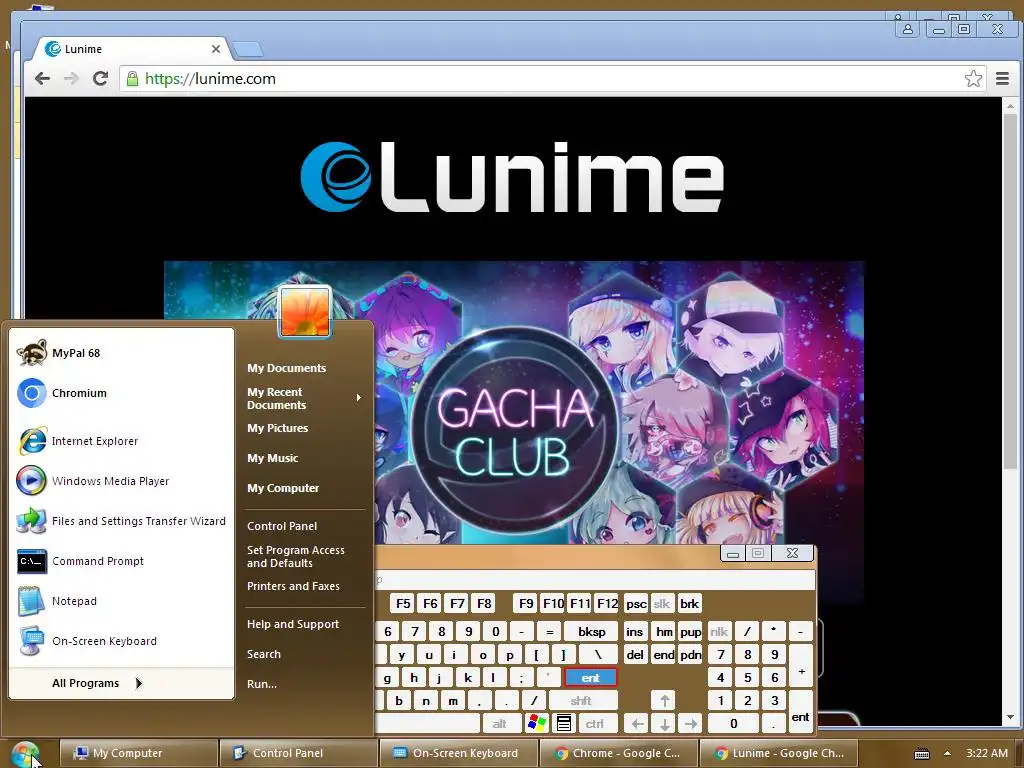Click the context menu key on the on-screen keyboard
The height and width of the screenshot is (768, 1024).
tap(564, 723)
